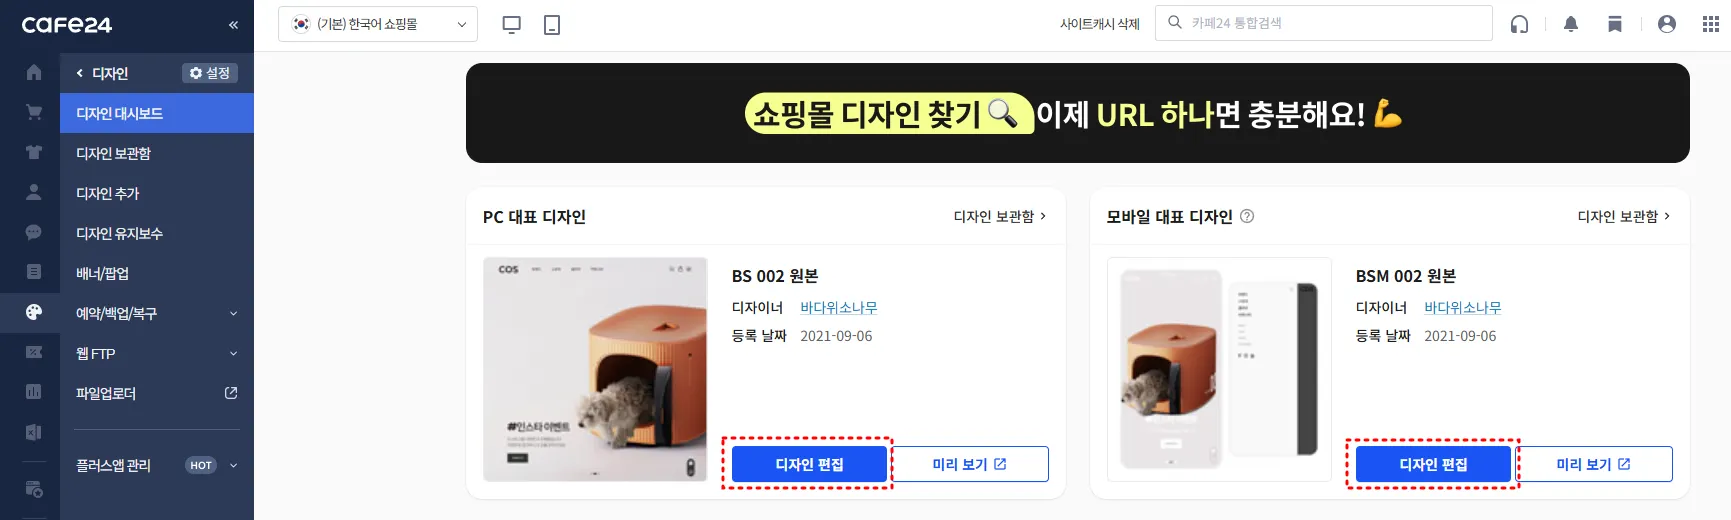Collapse sidebar with double chevron icon

[x=233, y=25]
